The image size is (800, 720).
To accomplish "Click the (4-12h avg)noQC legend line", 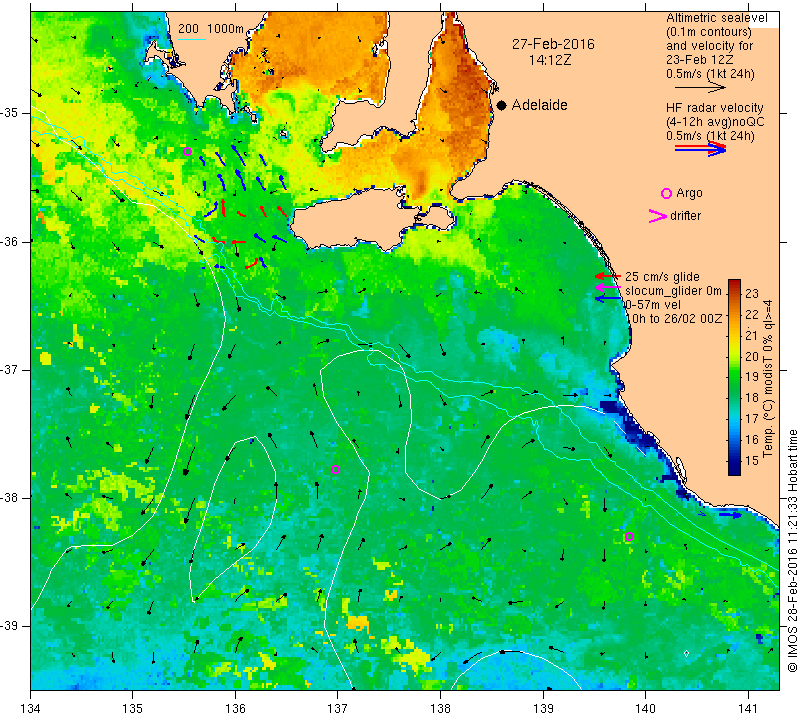I will pyautogui.click(x=715, y=122).
